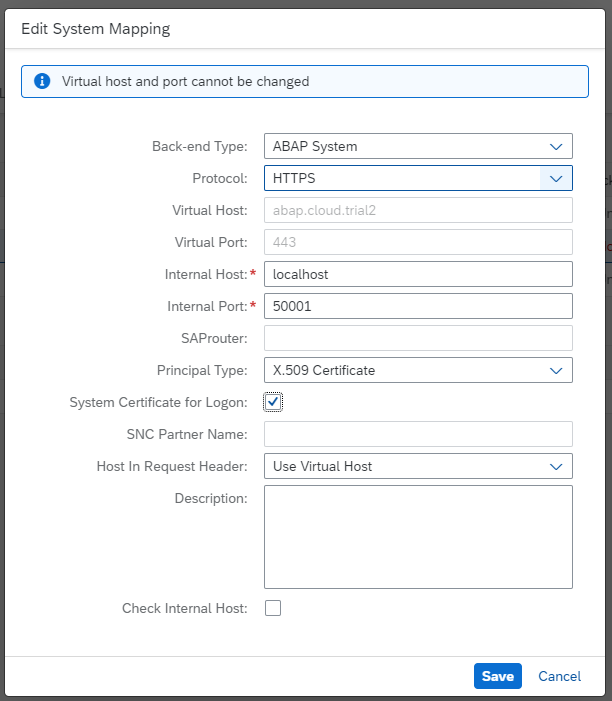Click the Internal Port field showing 50001
Viewport: 612px width, 701px height.
click(418, 306)
